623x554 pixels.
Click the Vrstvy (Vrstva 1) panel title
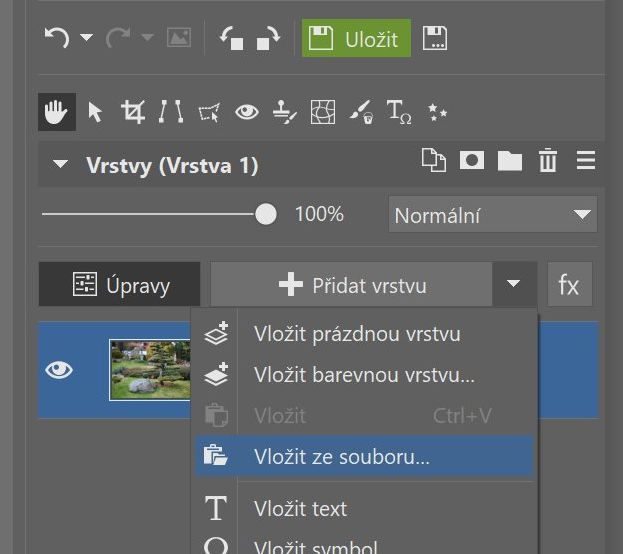(172, 165)
